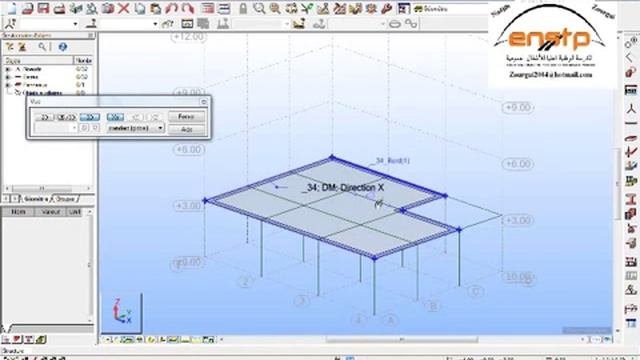
Task: Select the bars line icon in the right toolbar
Action: pyautogui.click(x=631, y=124)
